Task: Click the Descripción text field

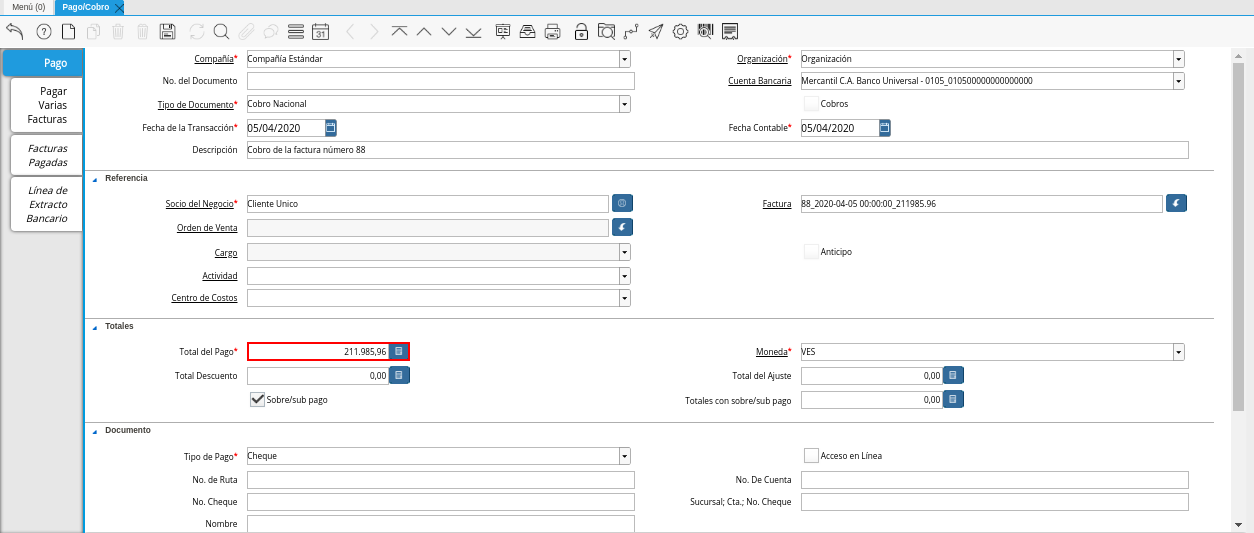Action: pyautogui.click(x=717, y=150)
